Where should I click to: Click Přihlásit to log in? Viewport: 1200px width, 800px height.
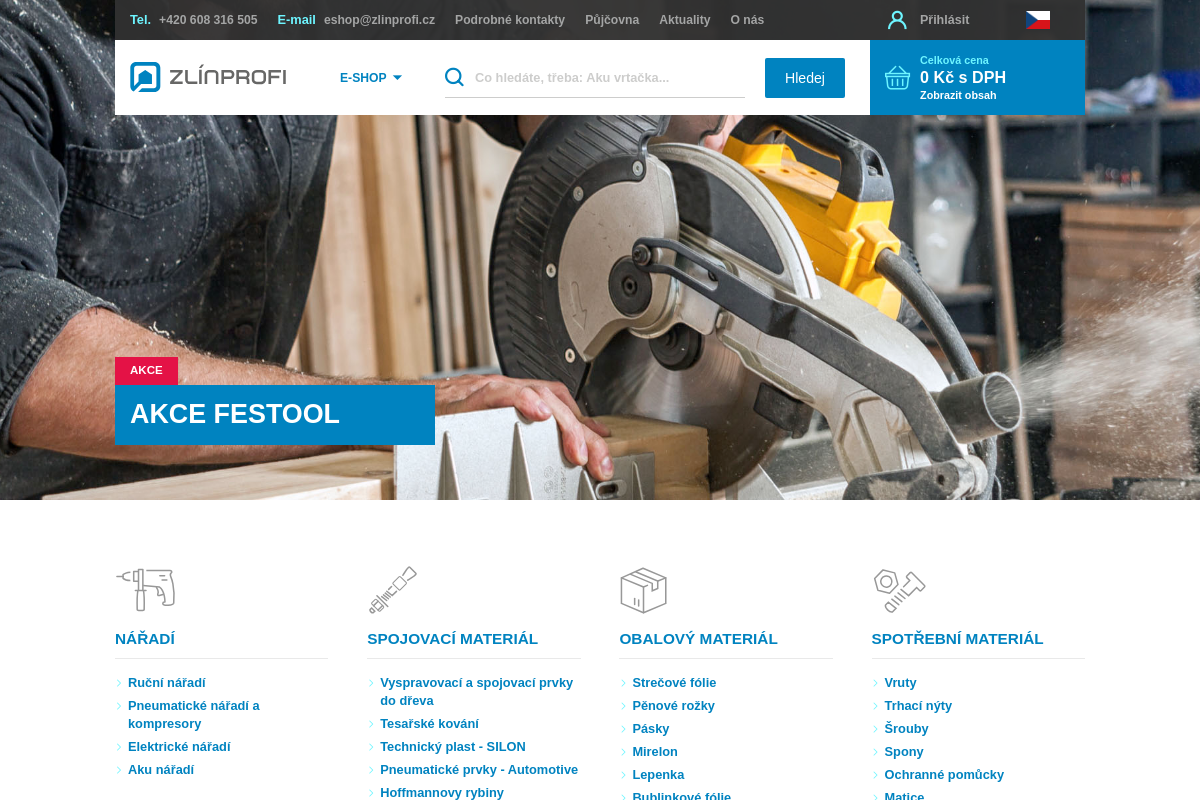[x=944, y=20]
